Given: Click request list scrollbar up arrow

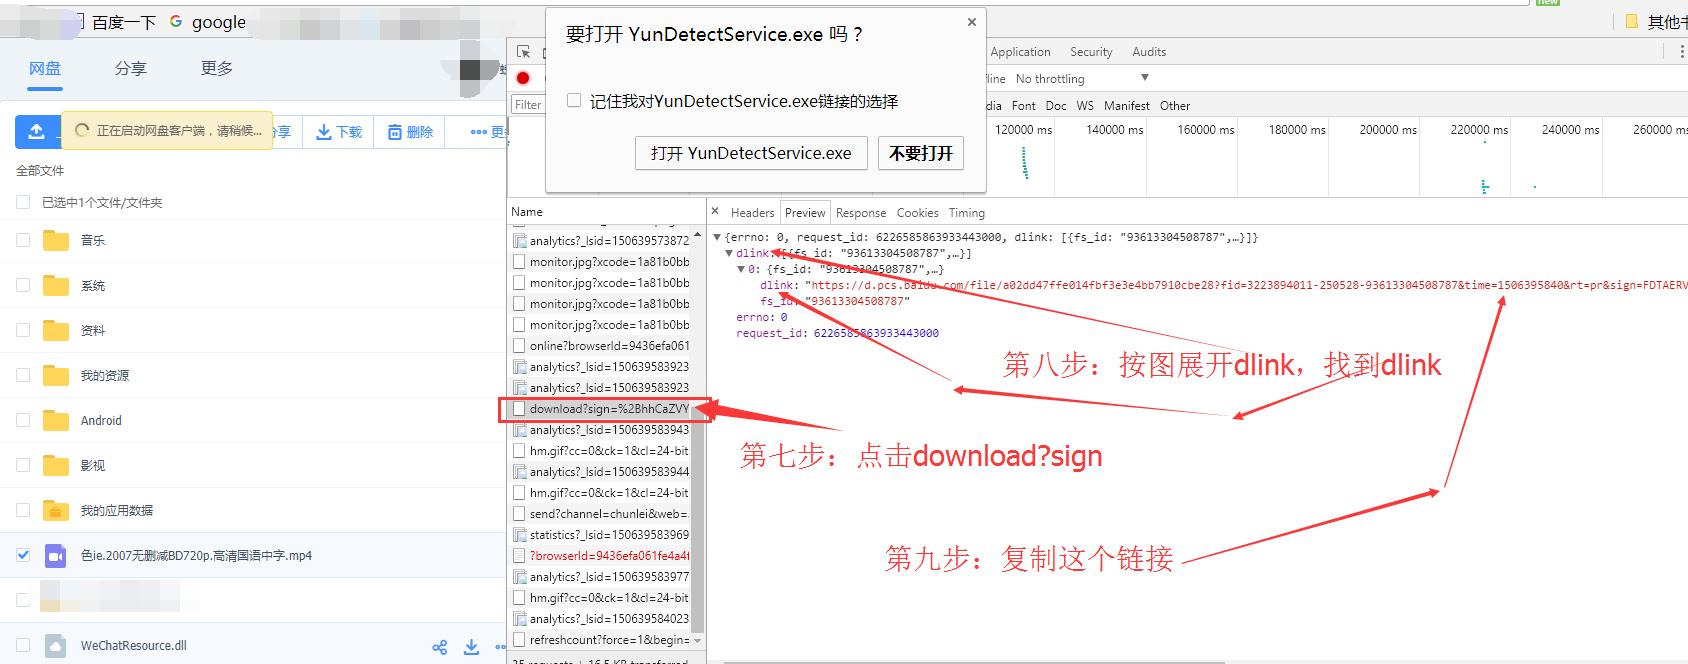Looking at the screenshot, I should (x=698, y=235).
